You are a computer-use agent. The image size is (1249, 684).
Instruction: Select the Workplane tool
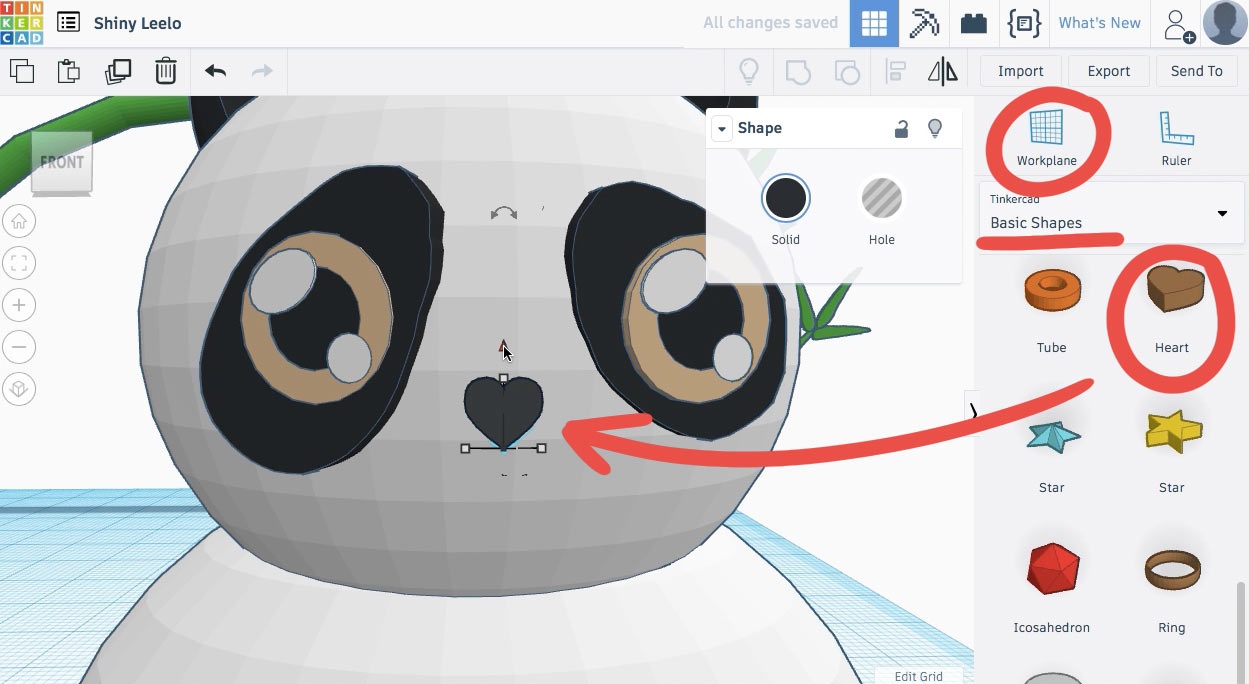coord(1046,138)
